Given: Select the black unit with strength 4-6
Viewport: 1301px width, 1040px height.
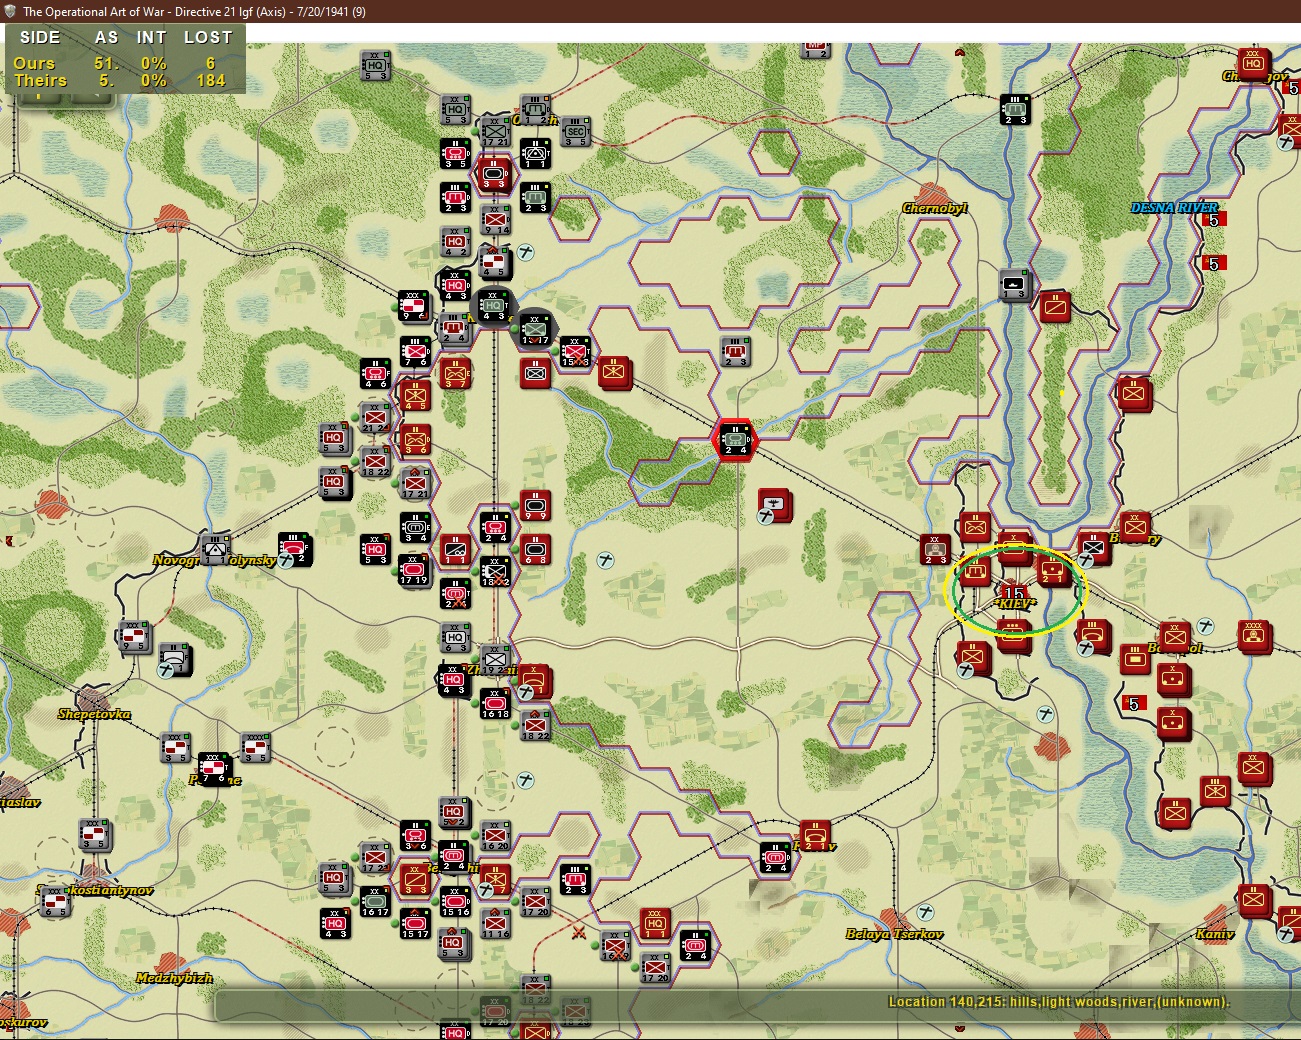Looking at the screenshot, I should click(x=375, y=373).
